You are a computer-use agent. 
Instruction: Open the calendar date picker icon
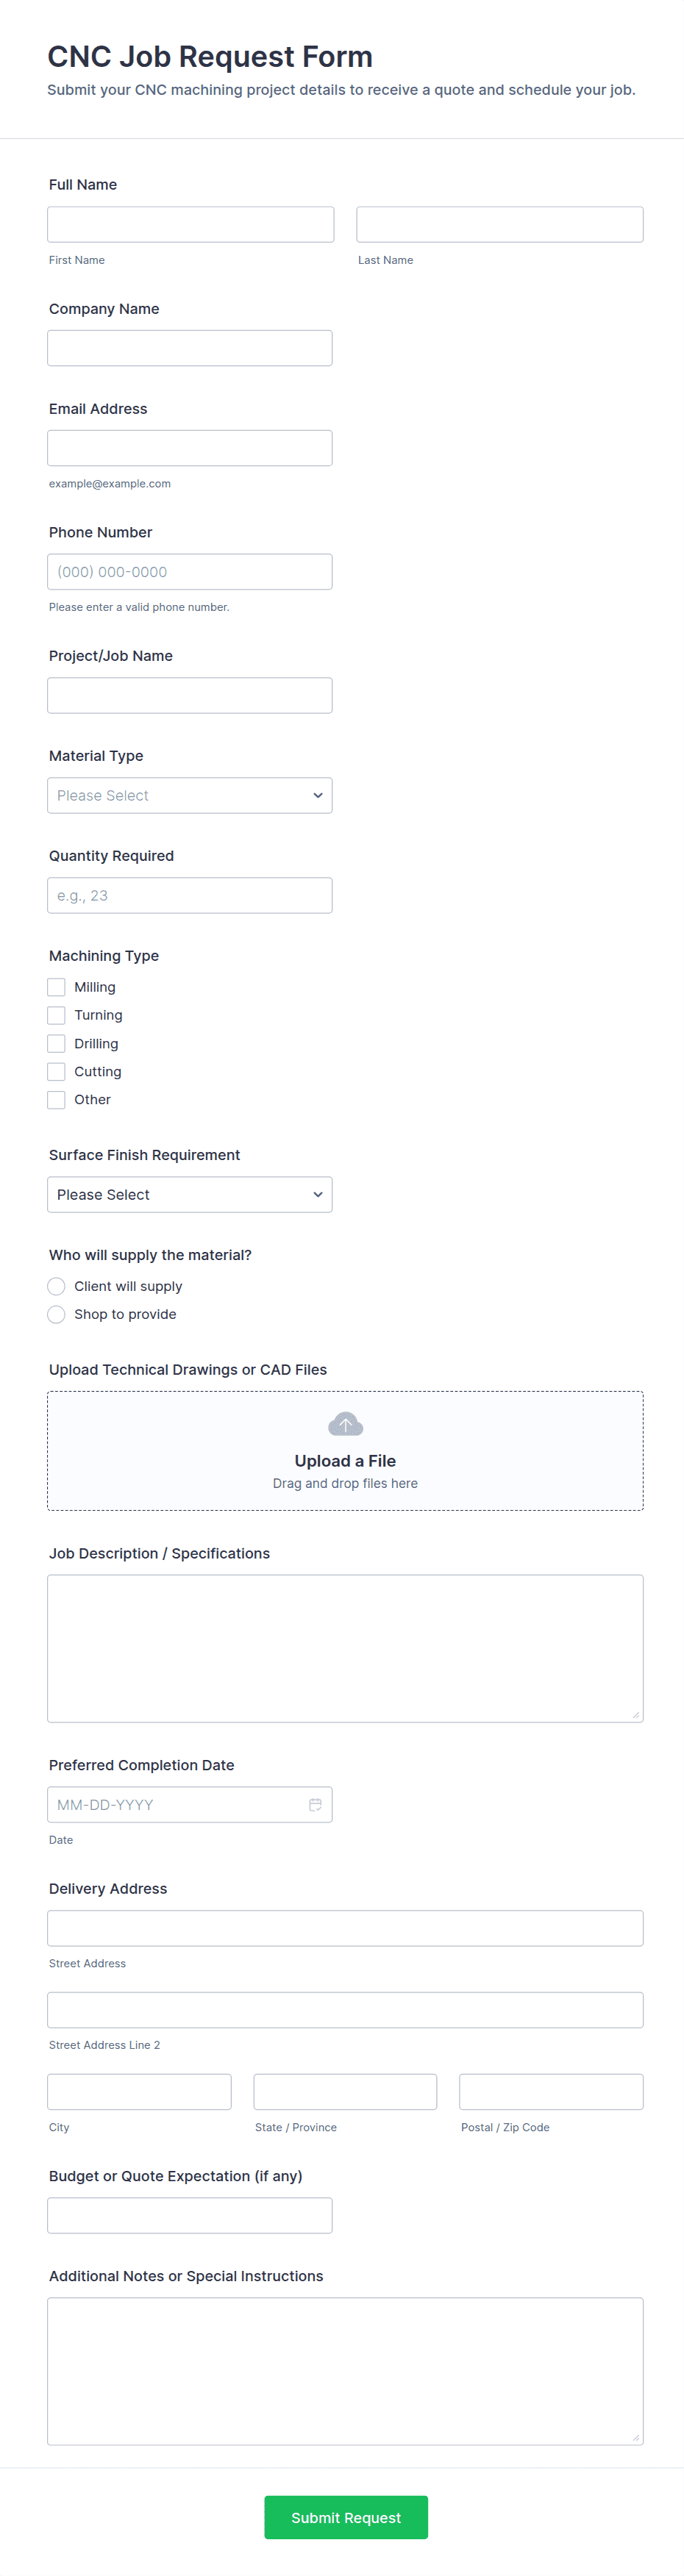(x=315, y=1805)
